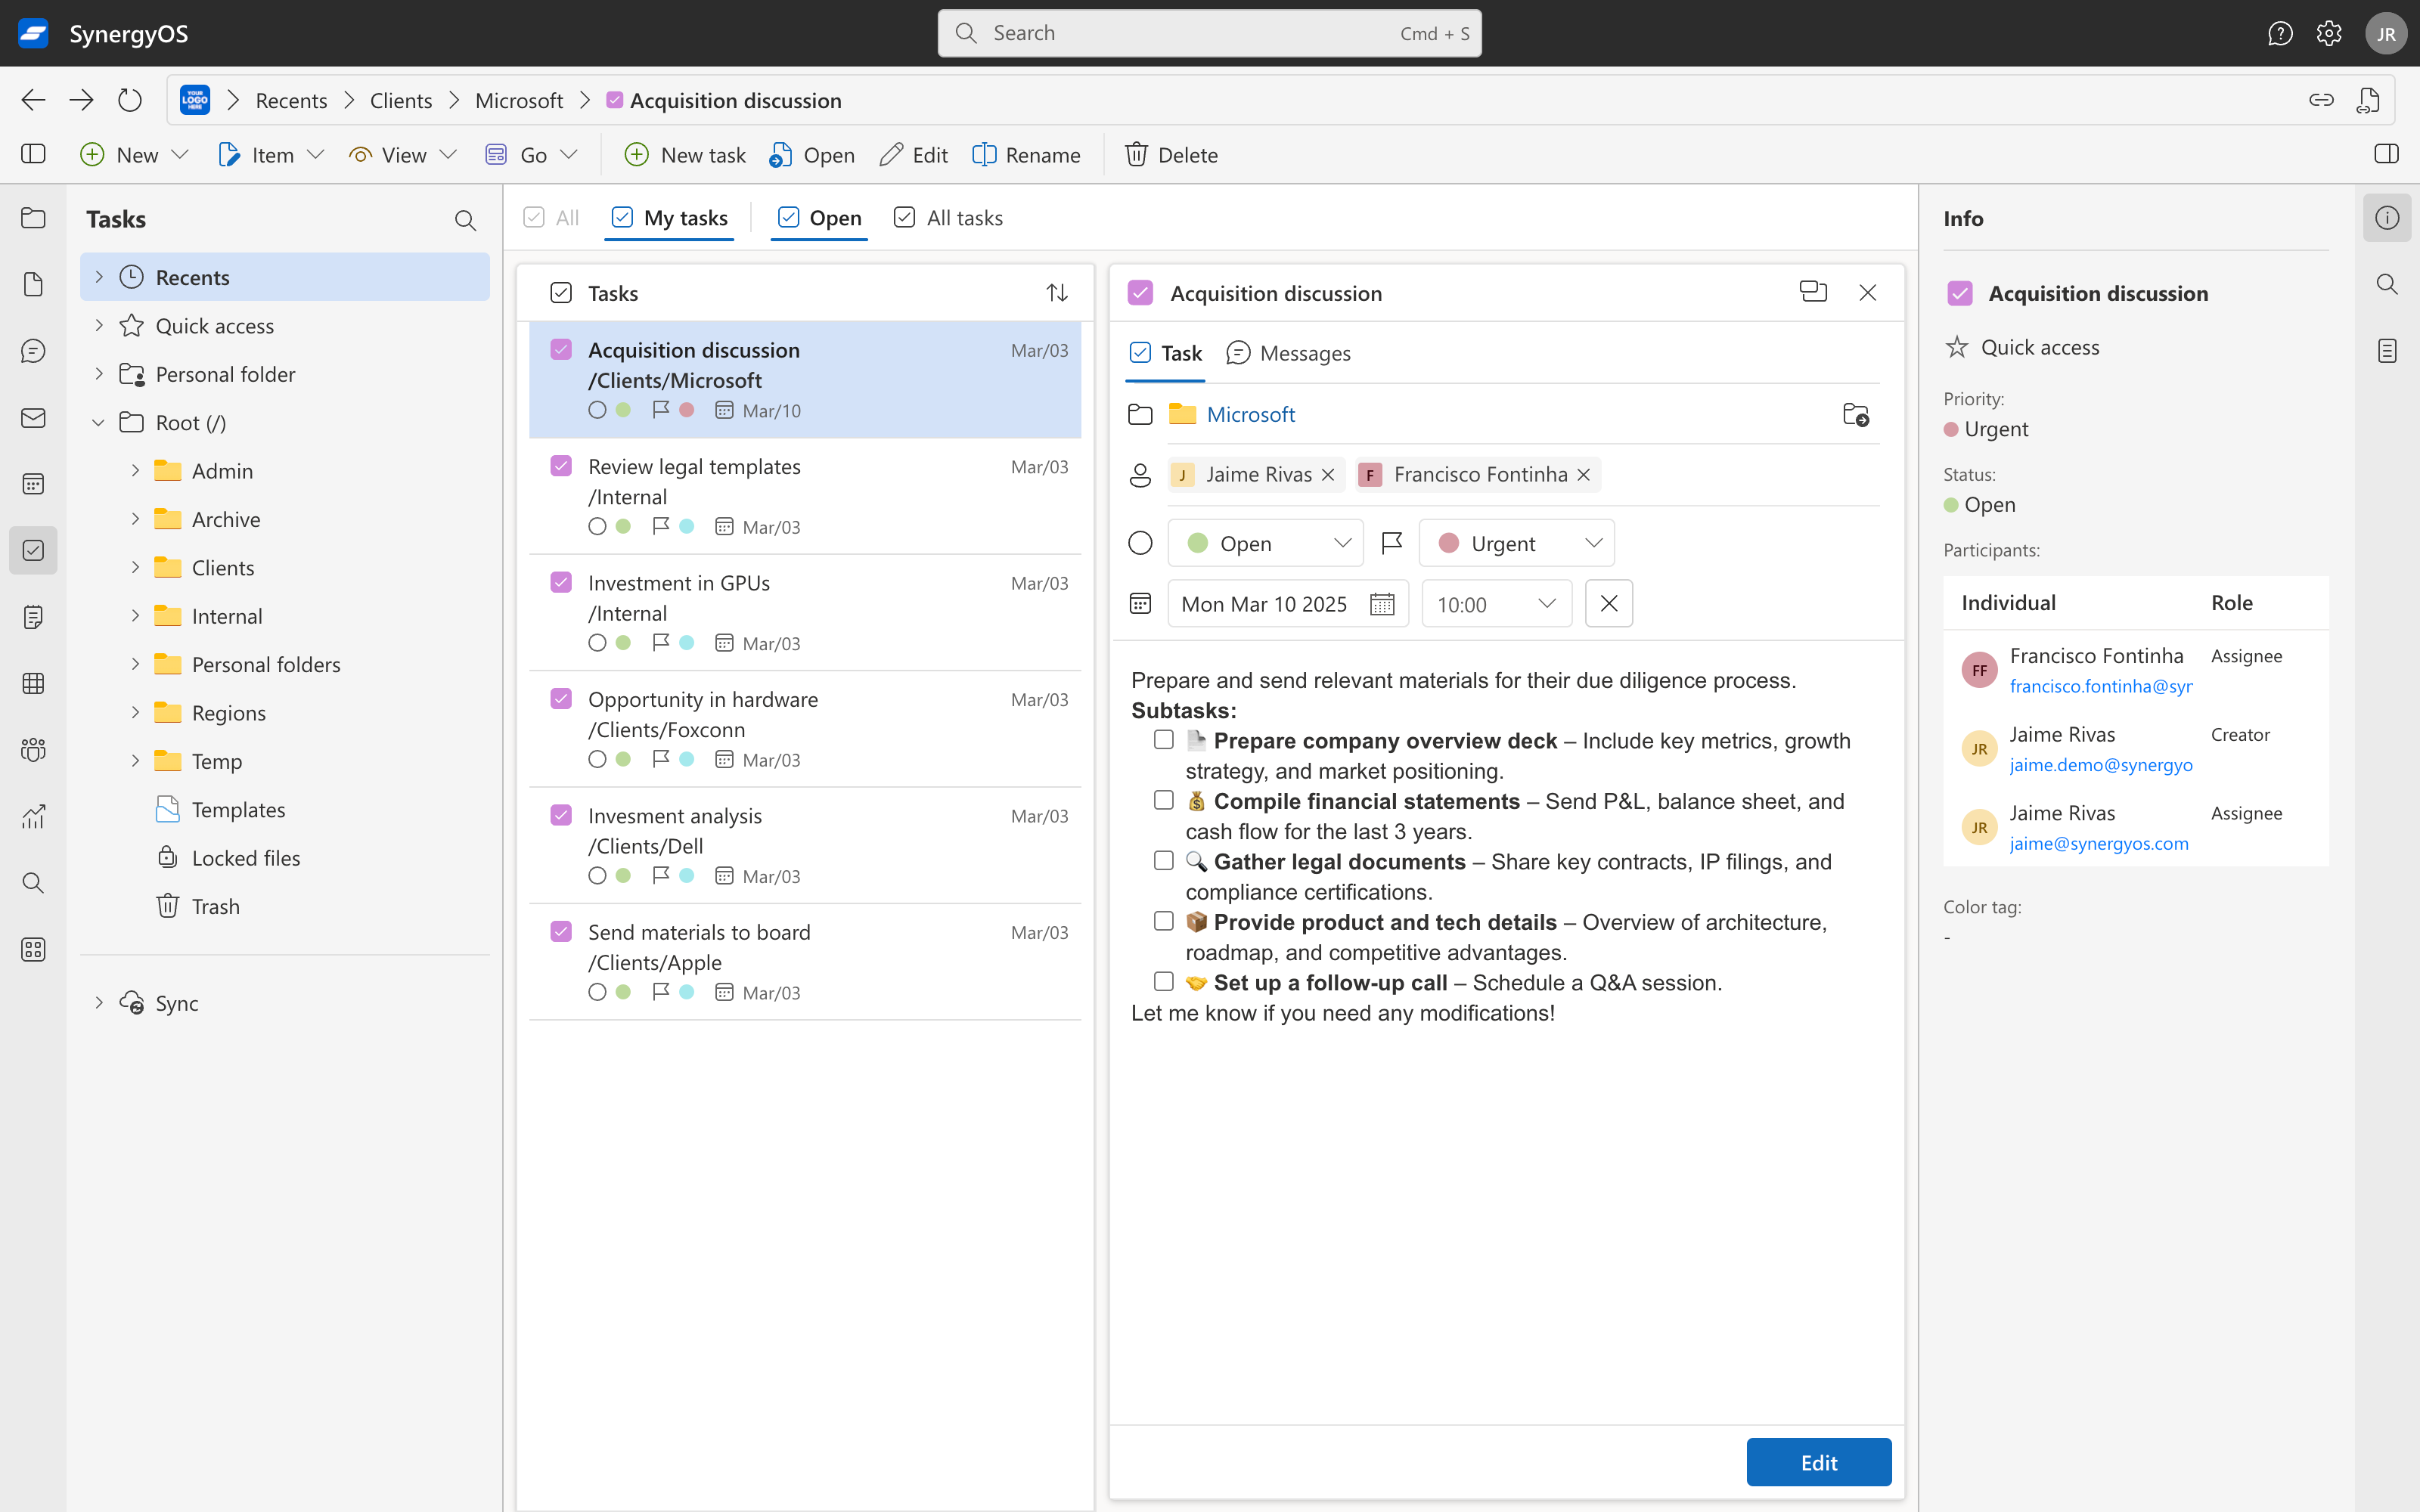2420x1512 pixels.
Task: Select the Task tab
Action: point(1165,353)
